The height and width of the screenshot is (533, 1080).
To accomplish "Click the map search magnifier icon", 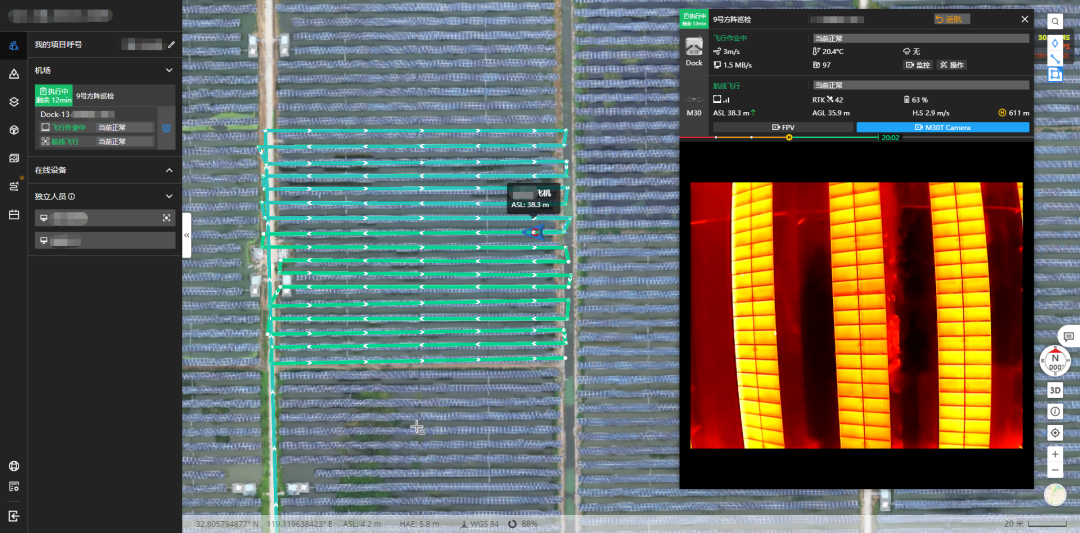I will 1055,21.
